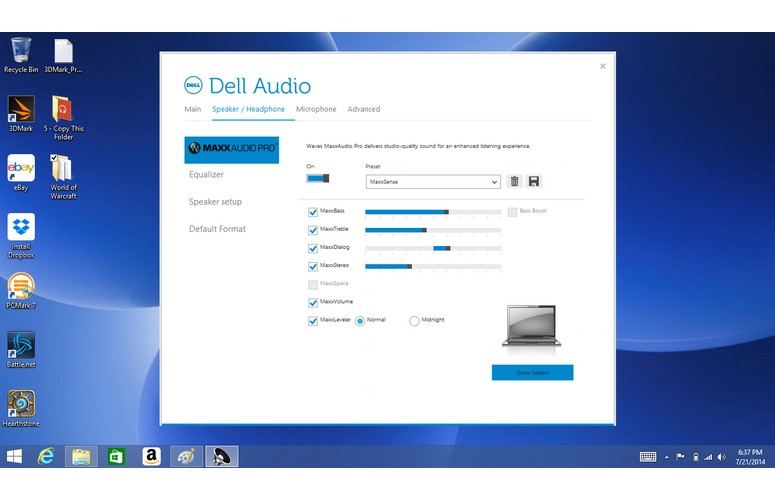This screenshot has height=500, width=775.
Task: Uncheck the MaxxDialog checkbox
Action: (x=313, y=248)
